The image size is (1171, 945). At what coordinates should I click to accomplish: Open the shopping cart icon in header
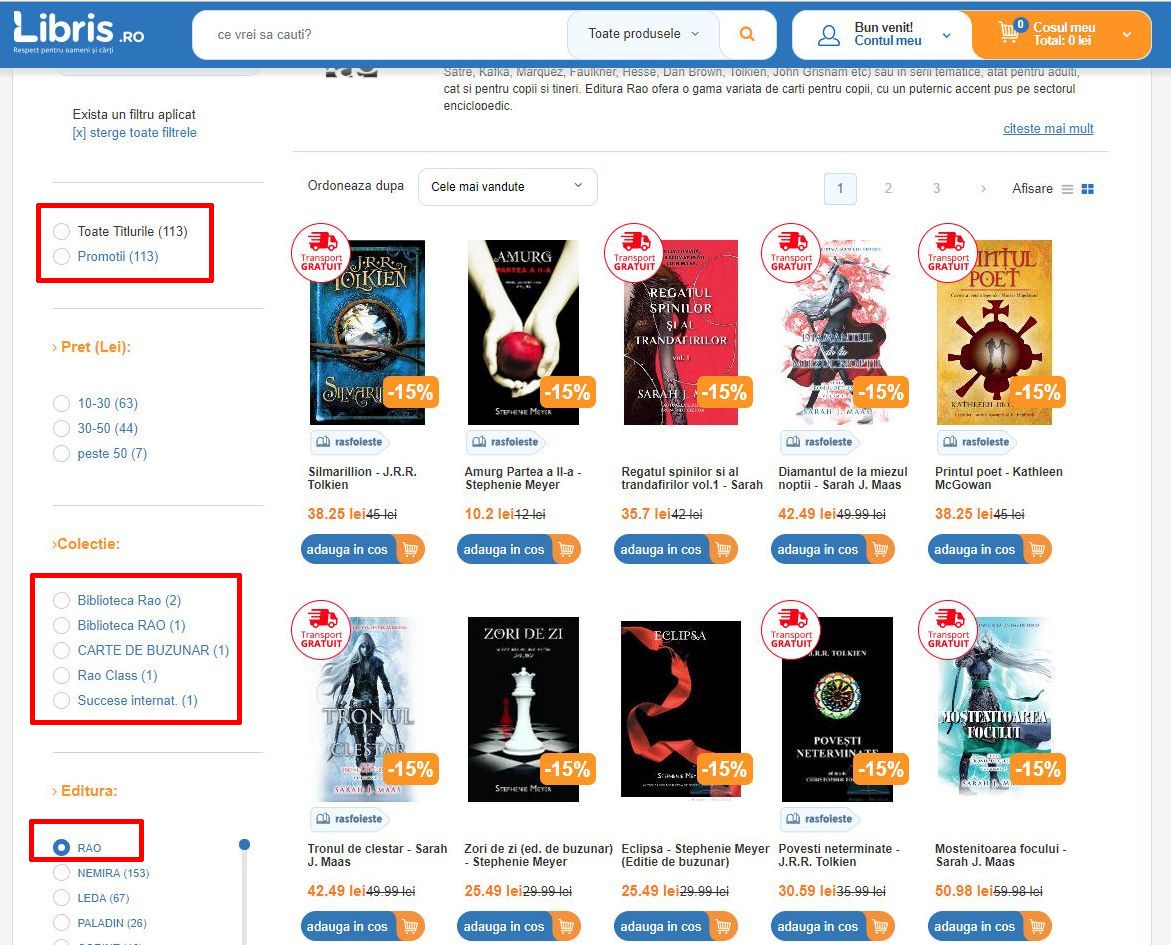tap(1009, 32)
